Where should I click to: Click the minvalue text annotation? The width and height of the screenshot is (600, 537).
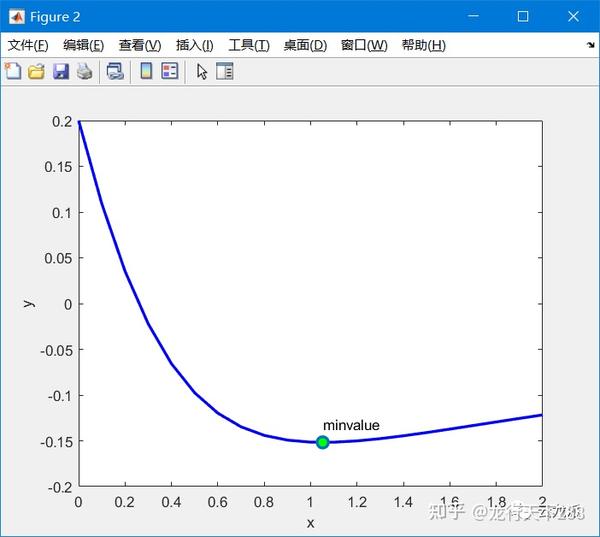(351, 425)
